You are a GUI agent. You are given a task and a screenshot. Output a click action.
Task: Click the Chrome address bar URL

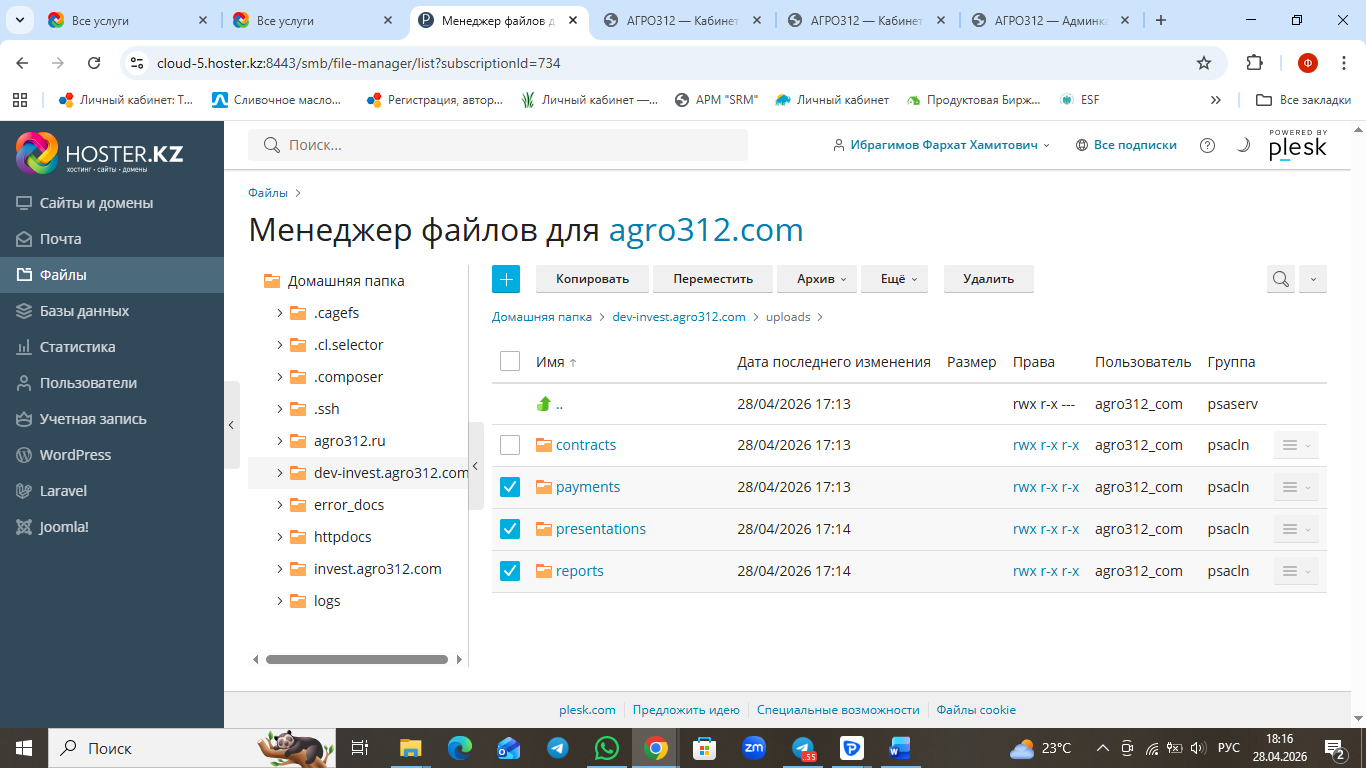pyautogui.click(x=359, y=63)
